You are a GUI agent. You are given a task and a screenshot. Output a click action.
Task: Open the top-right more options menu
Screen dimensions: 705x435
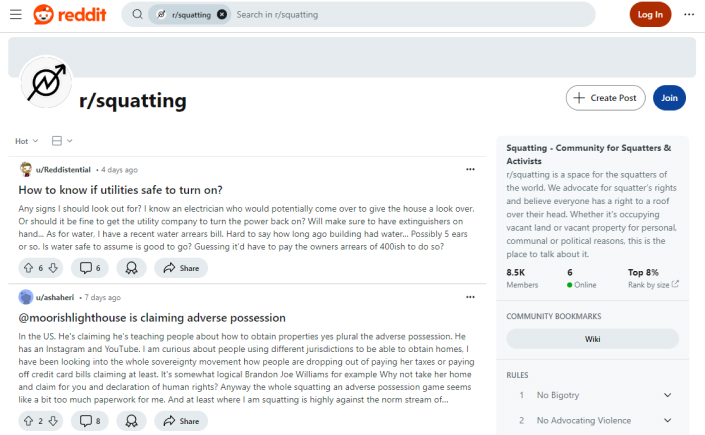pos(689,14)
